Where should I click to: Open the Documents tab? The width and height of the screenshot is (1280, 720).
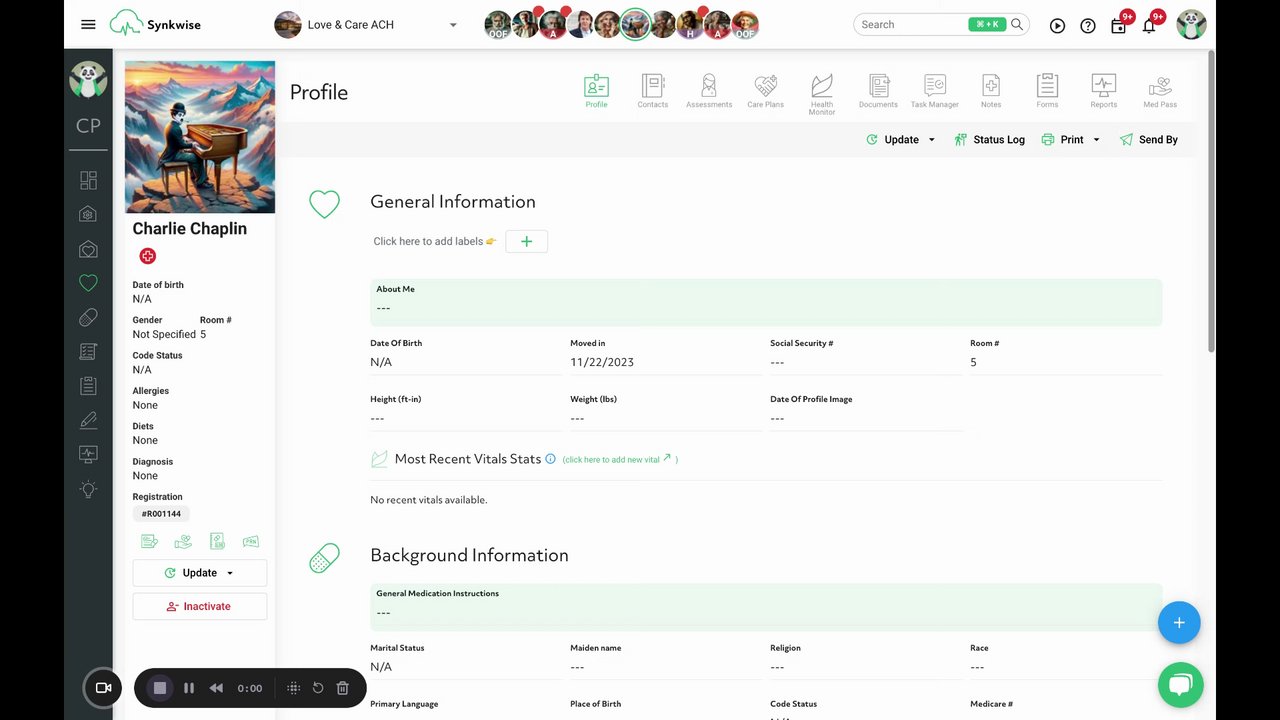click(878, 91)
